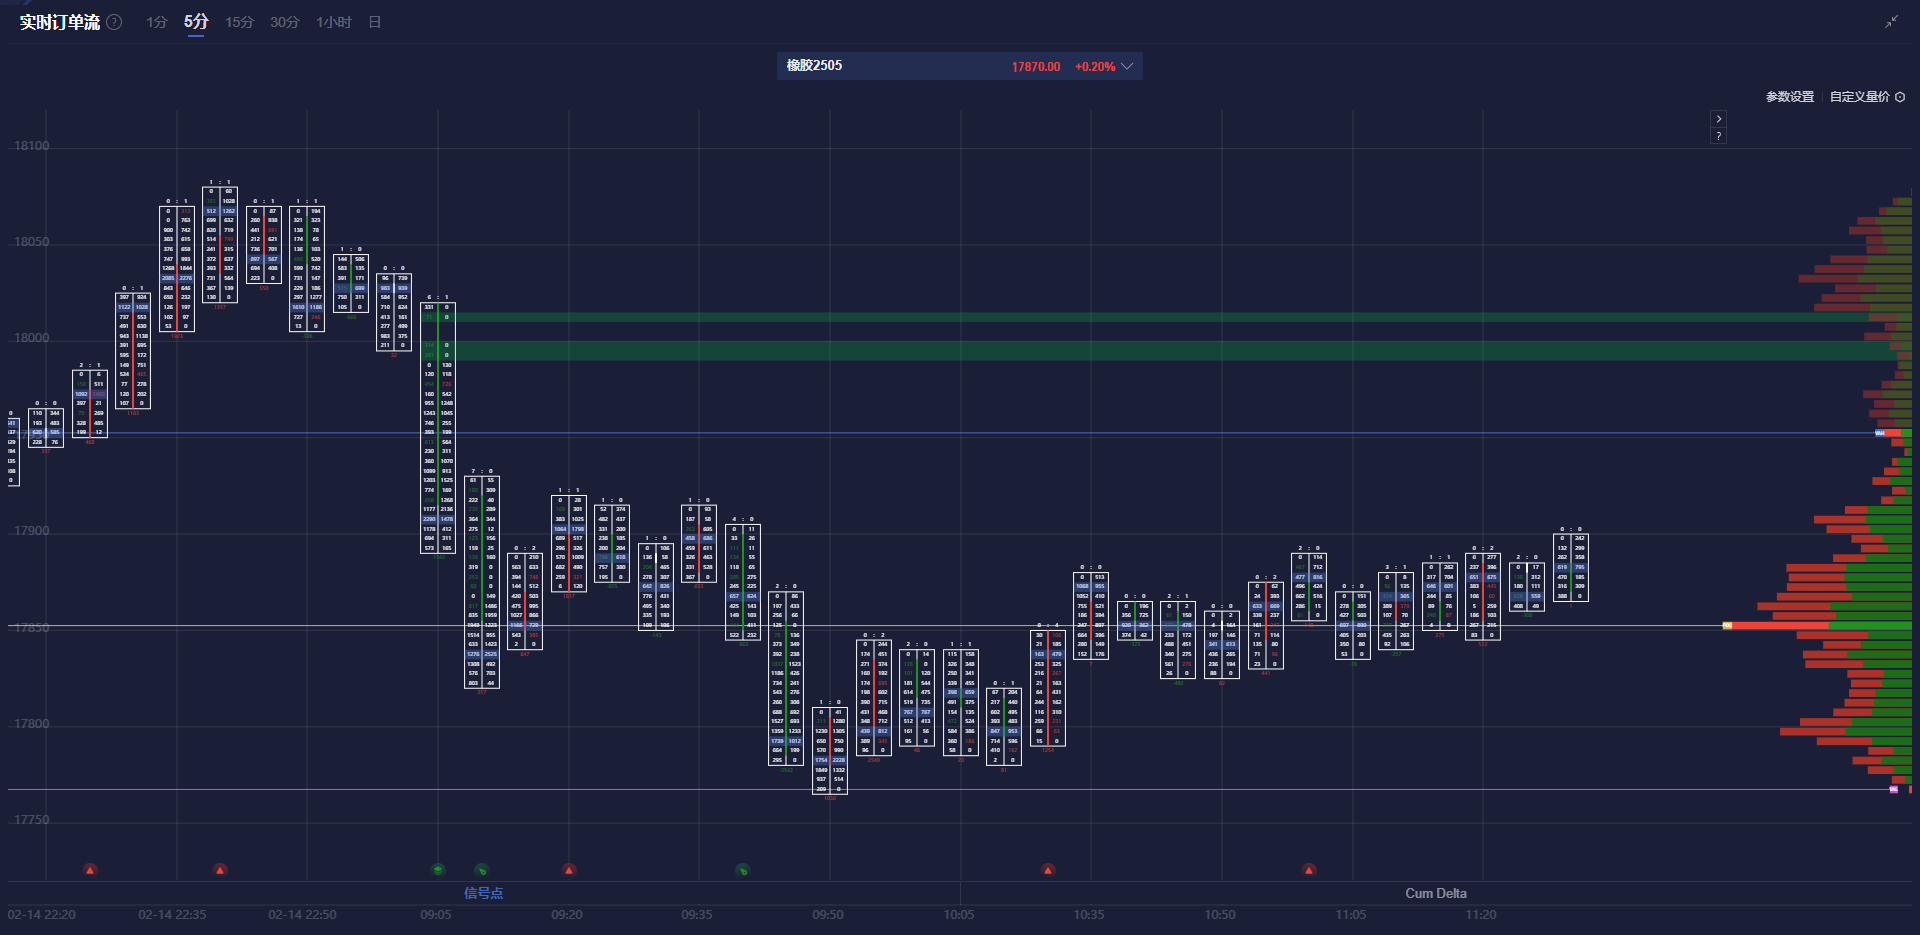Open the 橡胶2505 contract dropdown

1126,66
